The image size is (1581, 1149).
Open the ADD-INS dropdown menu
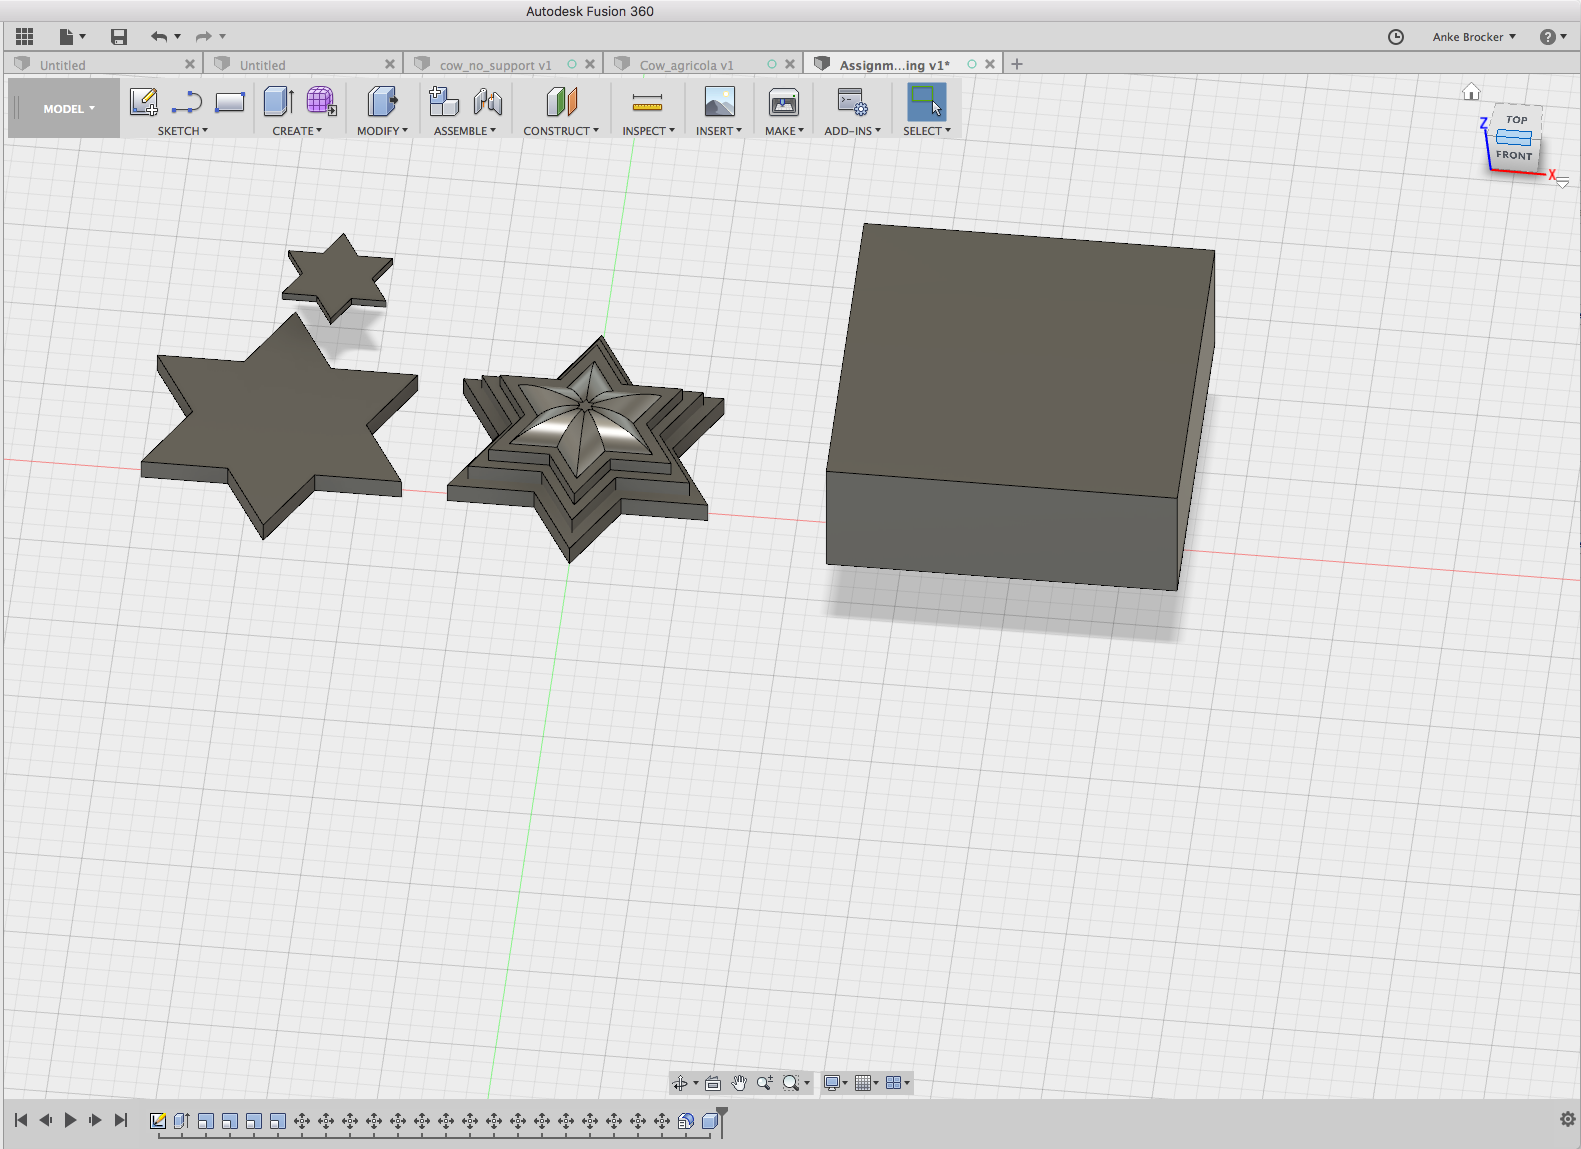[x=852, y=131]
